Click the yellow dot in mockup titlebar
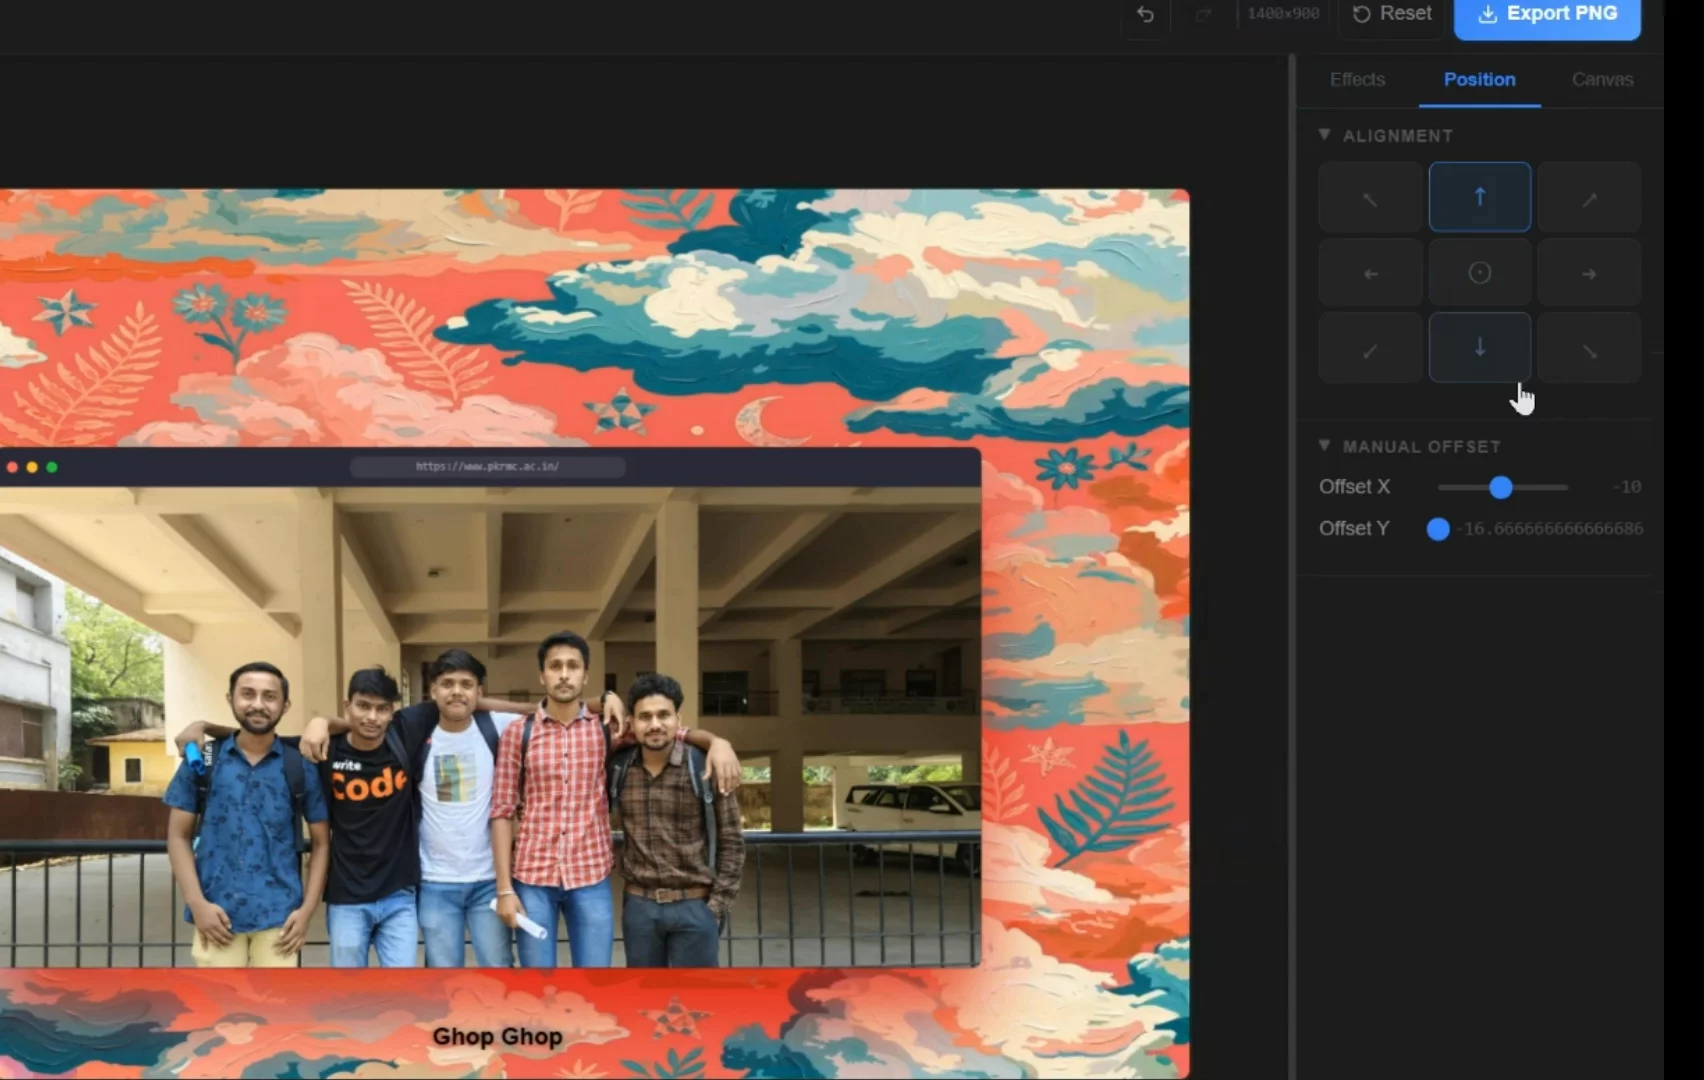 point(32,467)
